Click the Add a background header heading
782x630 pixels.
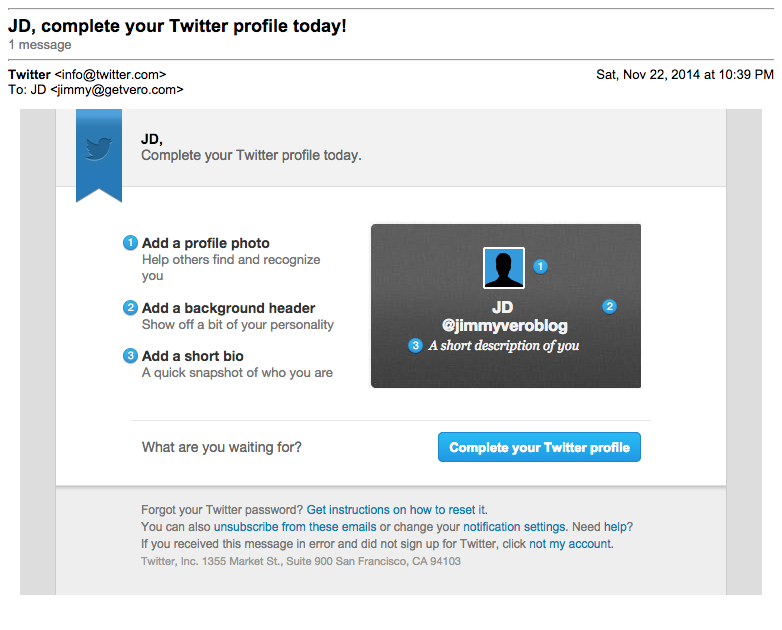click(x=228, y=308)
